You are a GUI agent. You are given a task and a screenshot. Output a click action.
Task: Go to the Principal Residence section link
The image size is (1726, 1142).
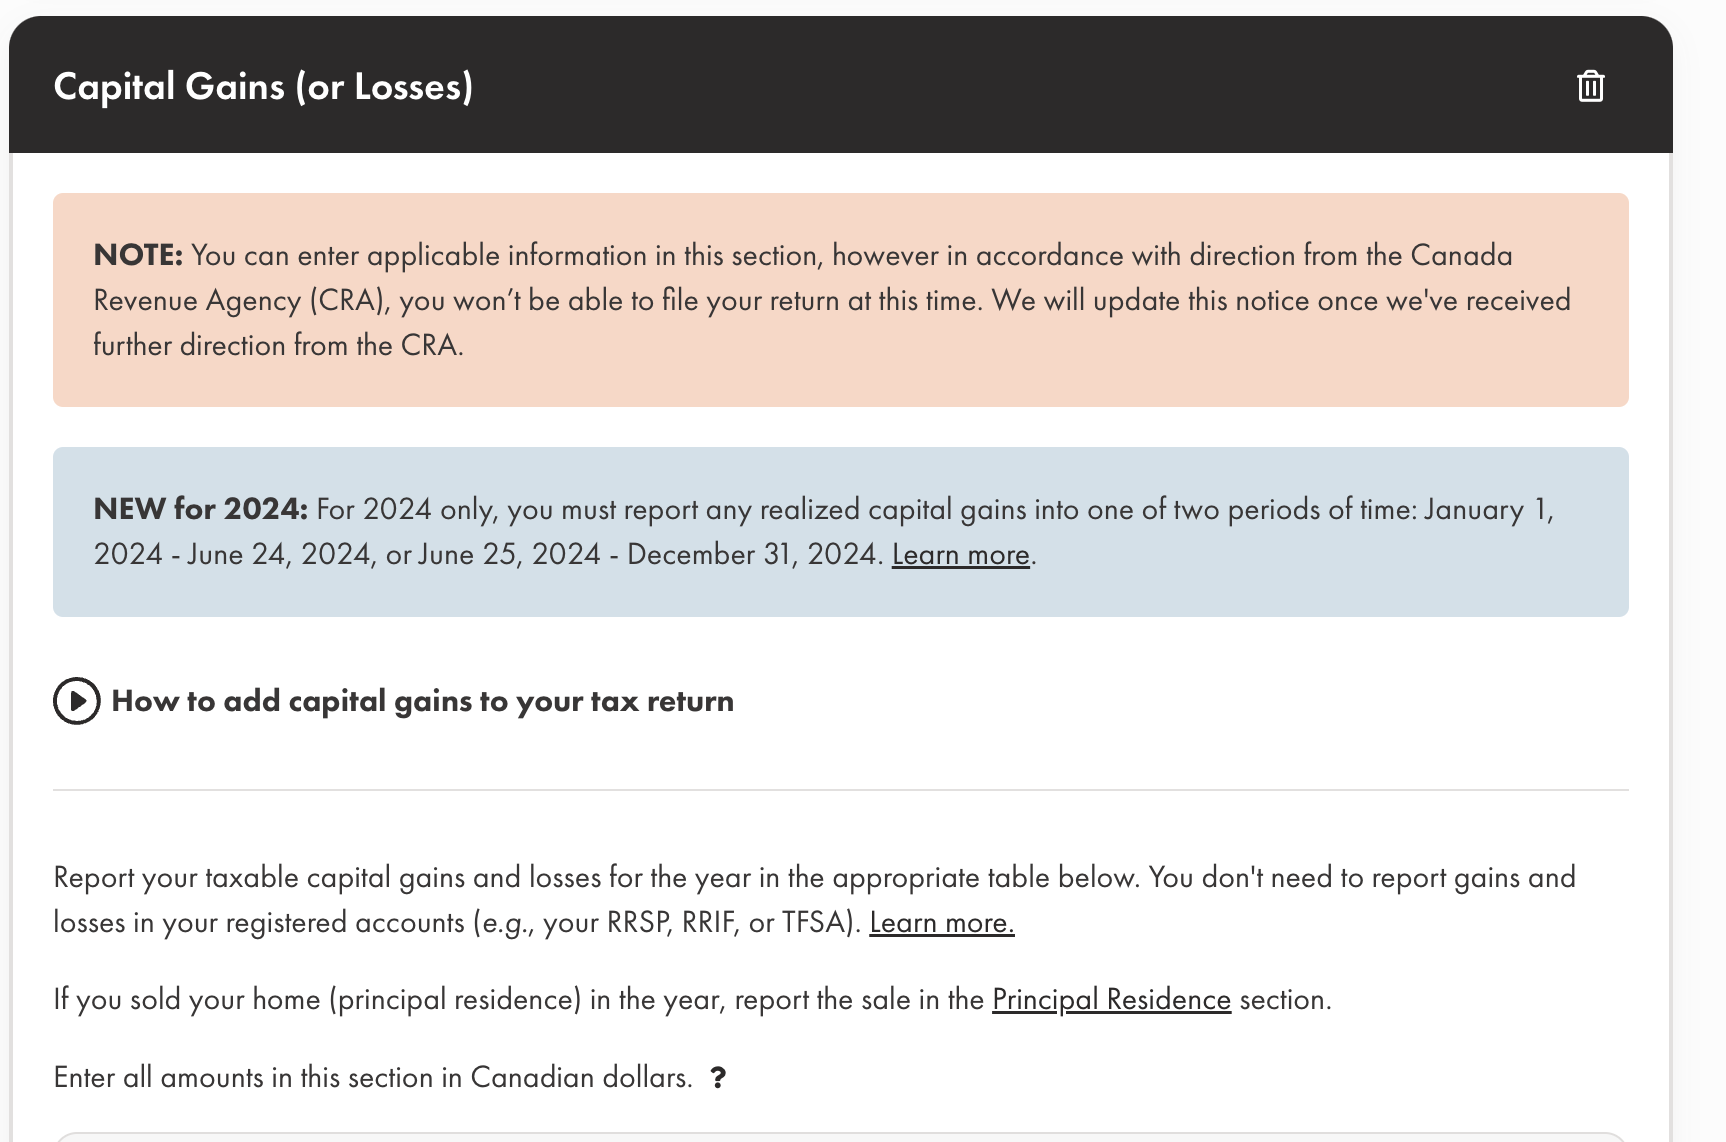pos(1111,1000)
